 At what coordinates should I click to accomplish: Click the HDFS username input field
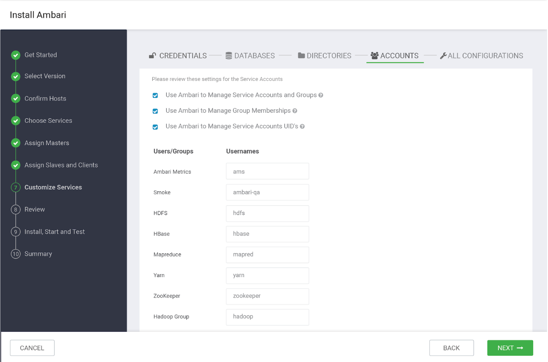(x=267, y=213)
